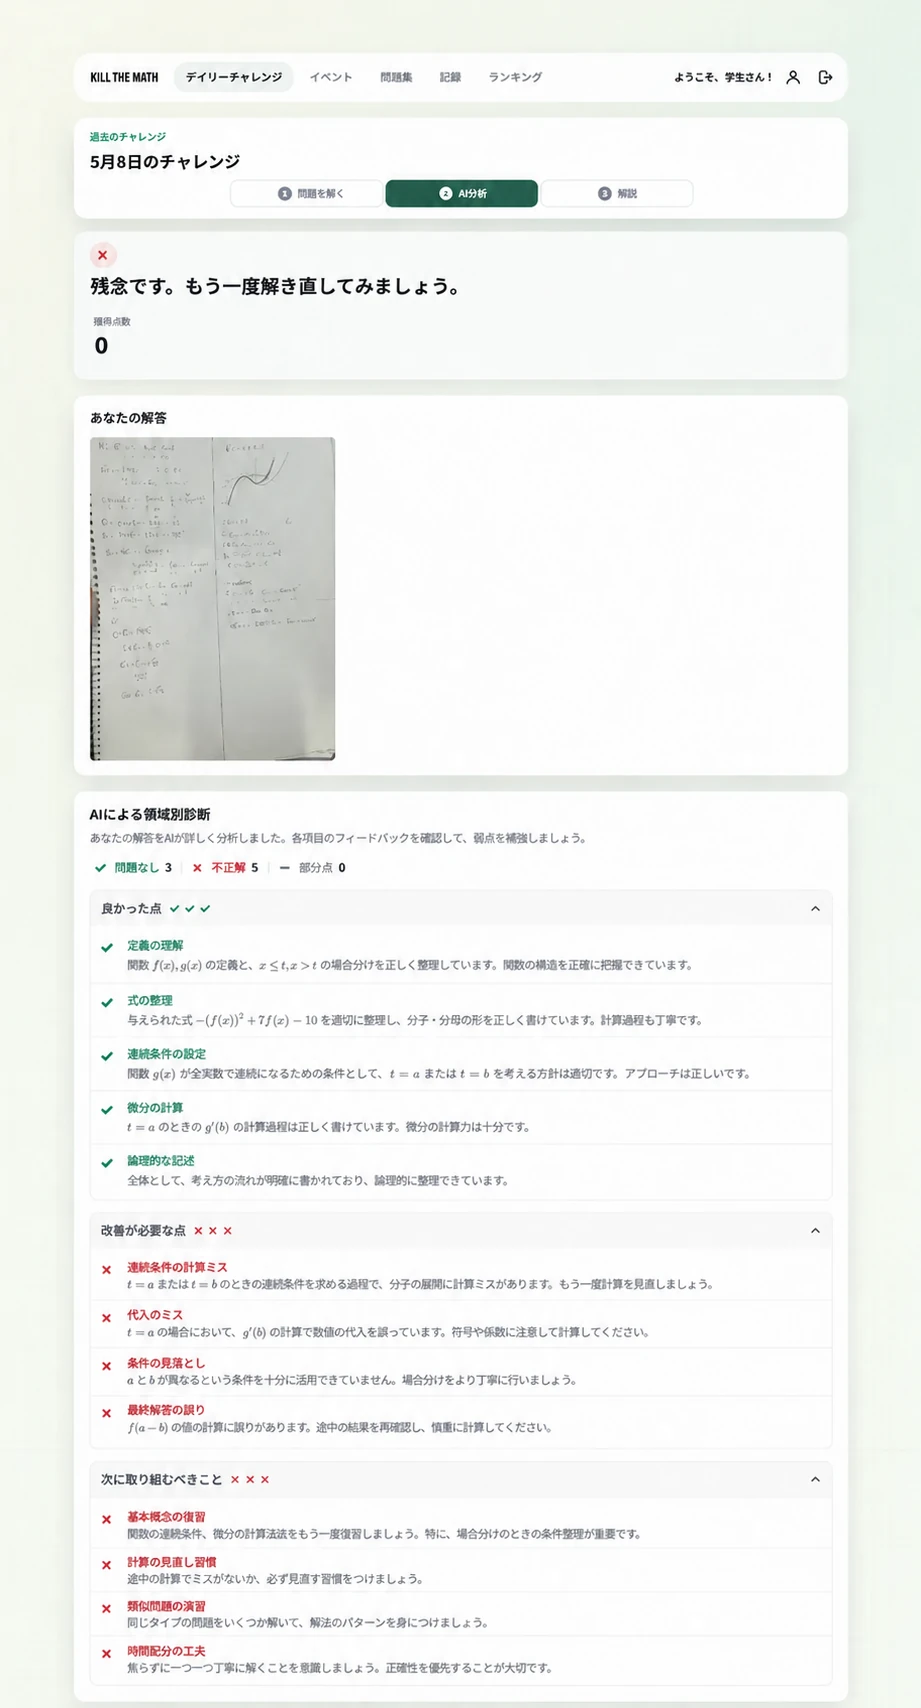Click the red X incorrect result icon
Screen dimensions: 921x1708
102,255
